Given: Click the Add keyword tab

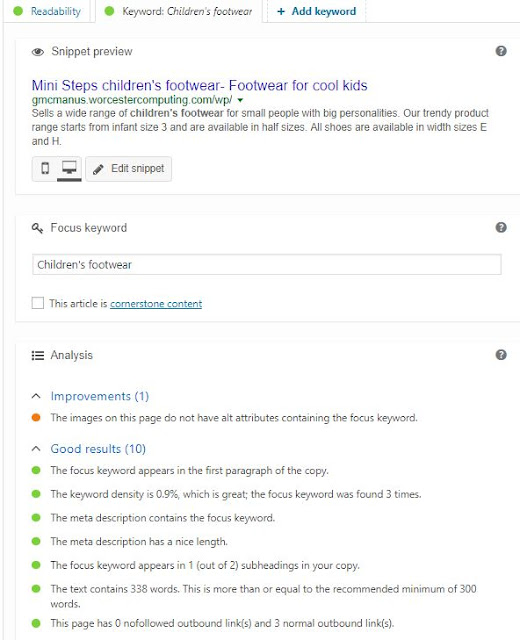Looking at the screenshot, I should pos(316,11).
